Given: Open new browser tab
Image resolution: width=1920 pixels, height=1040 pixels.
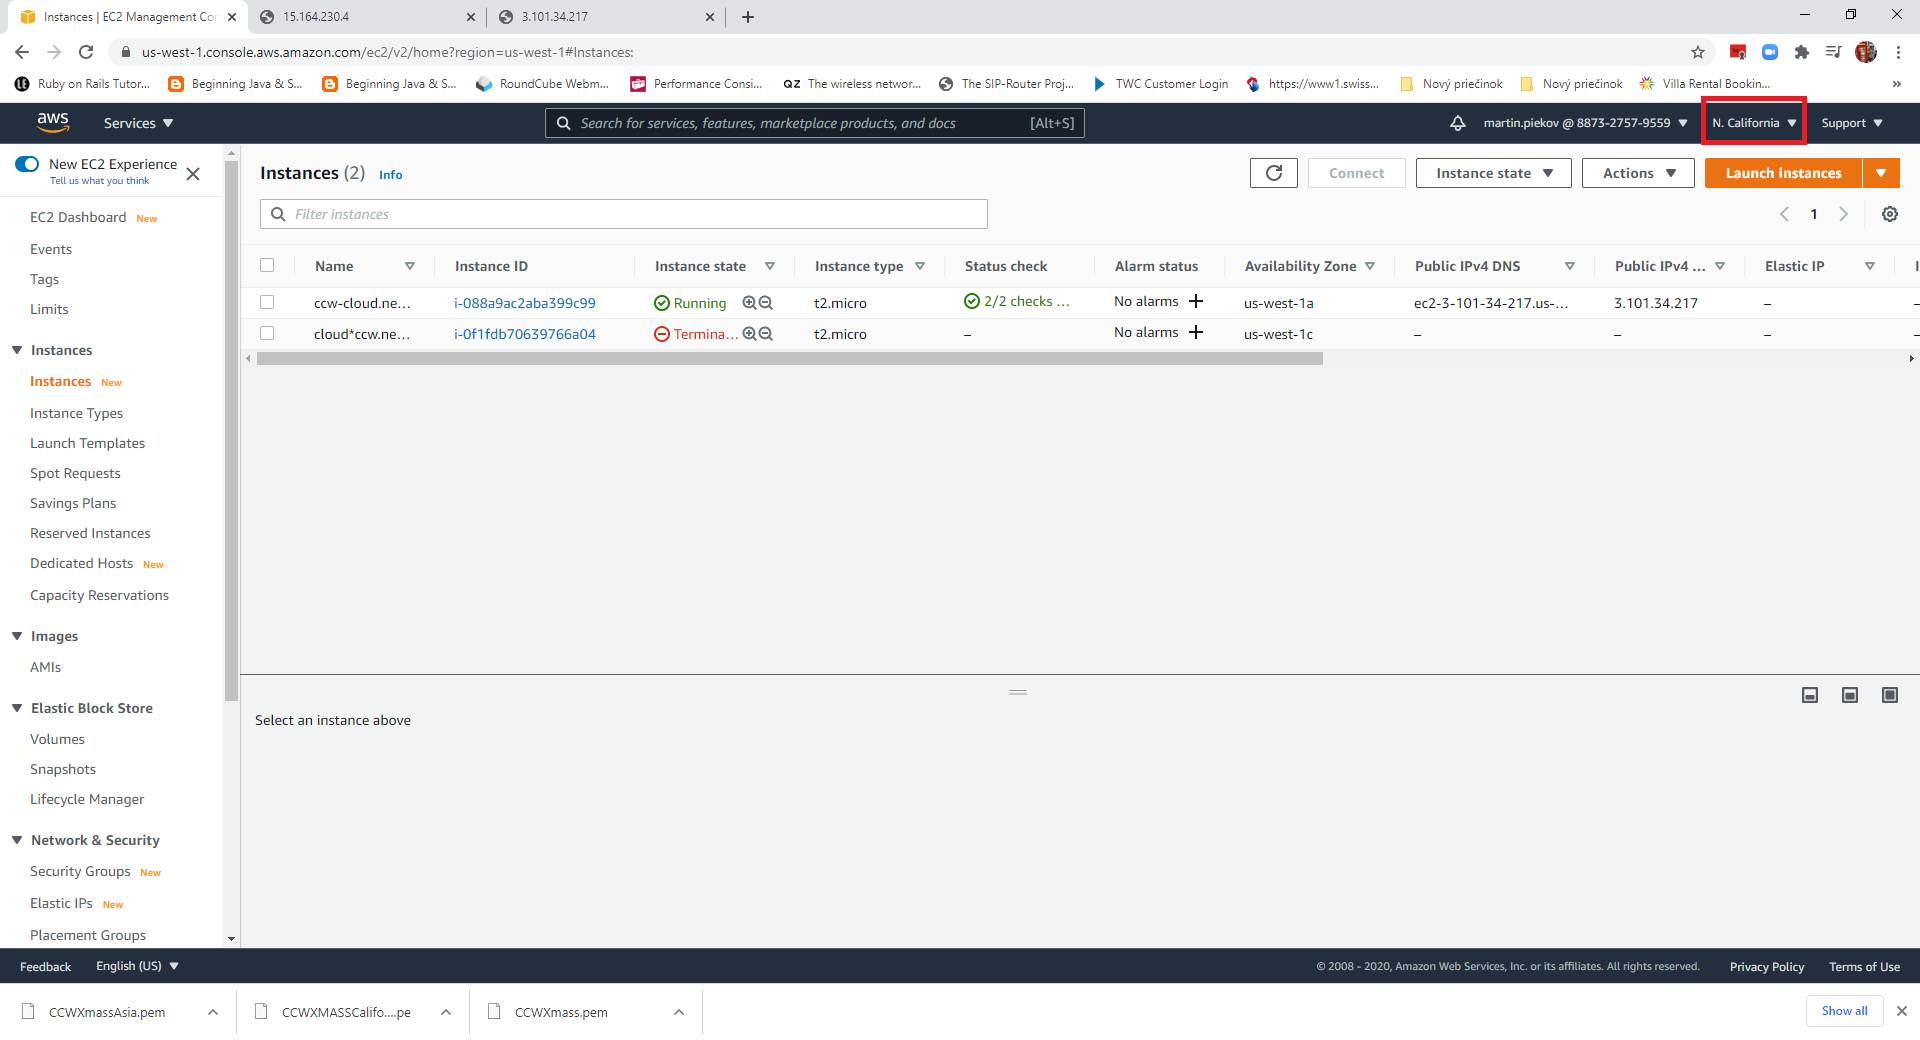Looking at the screenshot, I should tap(748, 17).
